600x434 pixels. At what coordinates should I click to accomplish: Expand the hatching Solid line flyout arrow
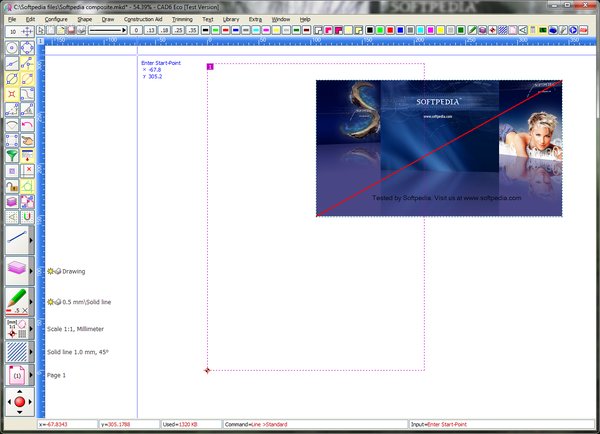(31, 352)
